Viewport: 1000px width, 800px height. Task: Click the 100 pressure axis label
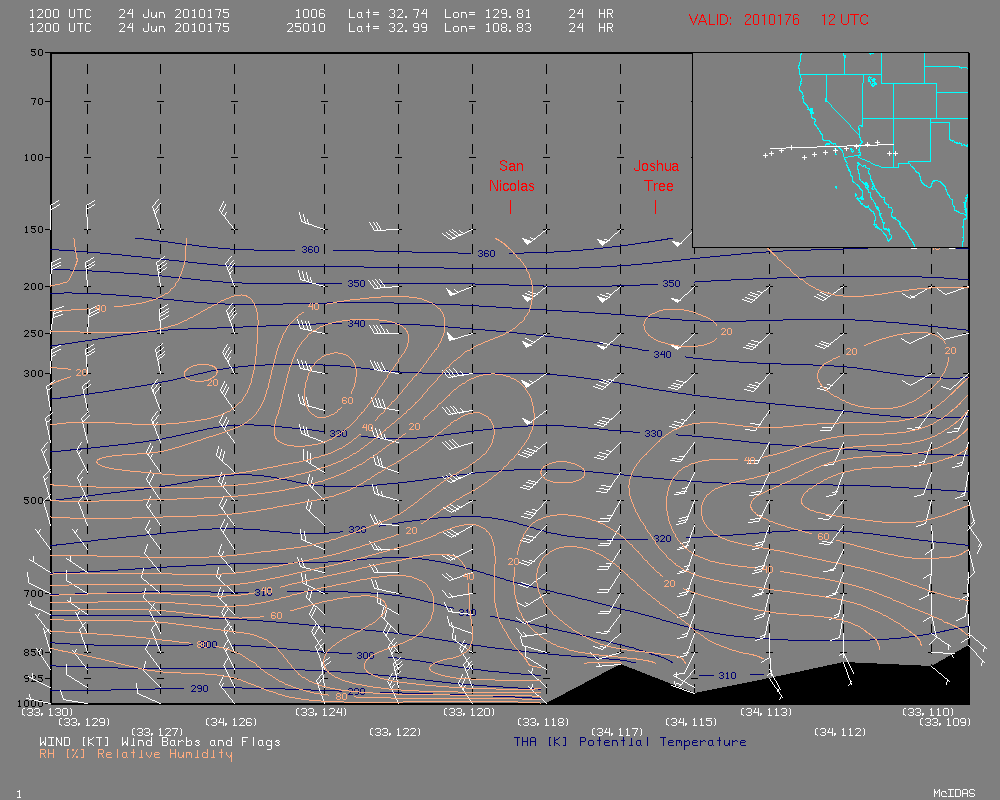(x=34, y=157)
